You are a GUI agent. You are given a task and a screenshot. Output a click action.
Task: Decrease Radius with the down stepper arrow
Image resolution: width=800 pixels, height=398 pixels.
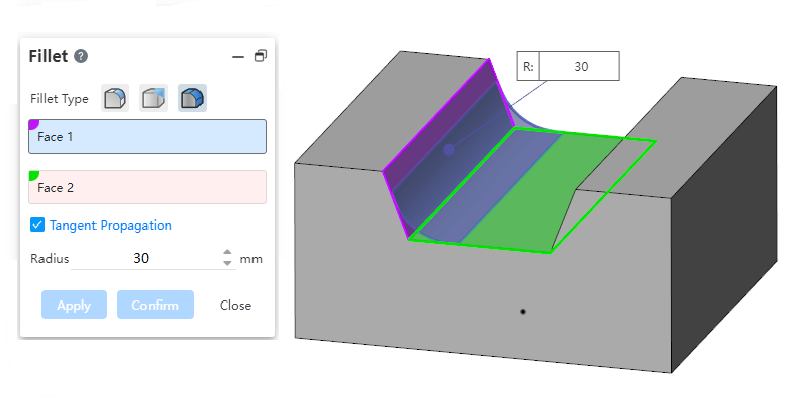[228, 263]
